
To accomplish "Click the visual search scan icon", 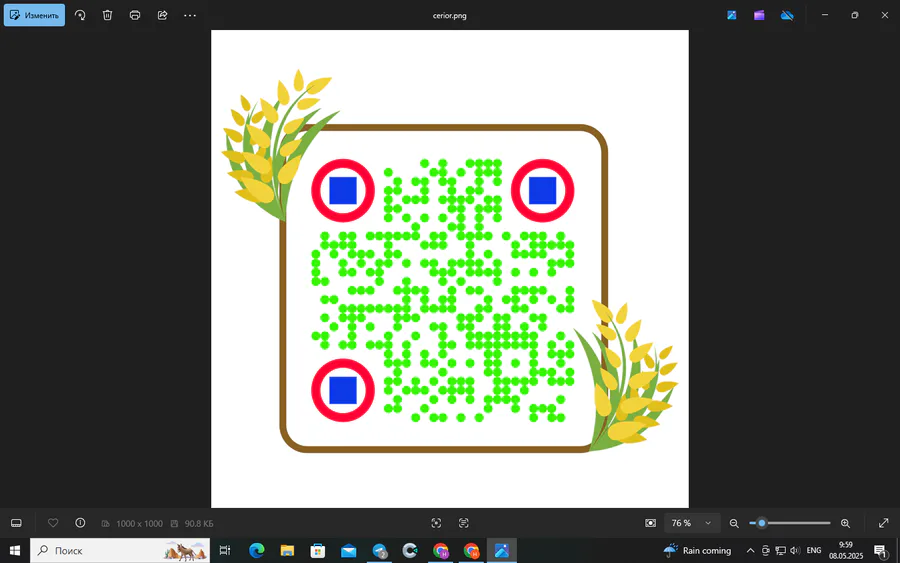I will 436,523.
